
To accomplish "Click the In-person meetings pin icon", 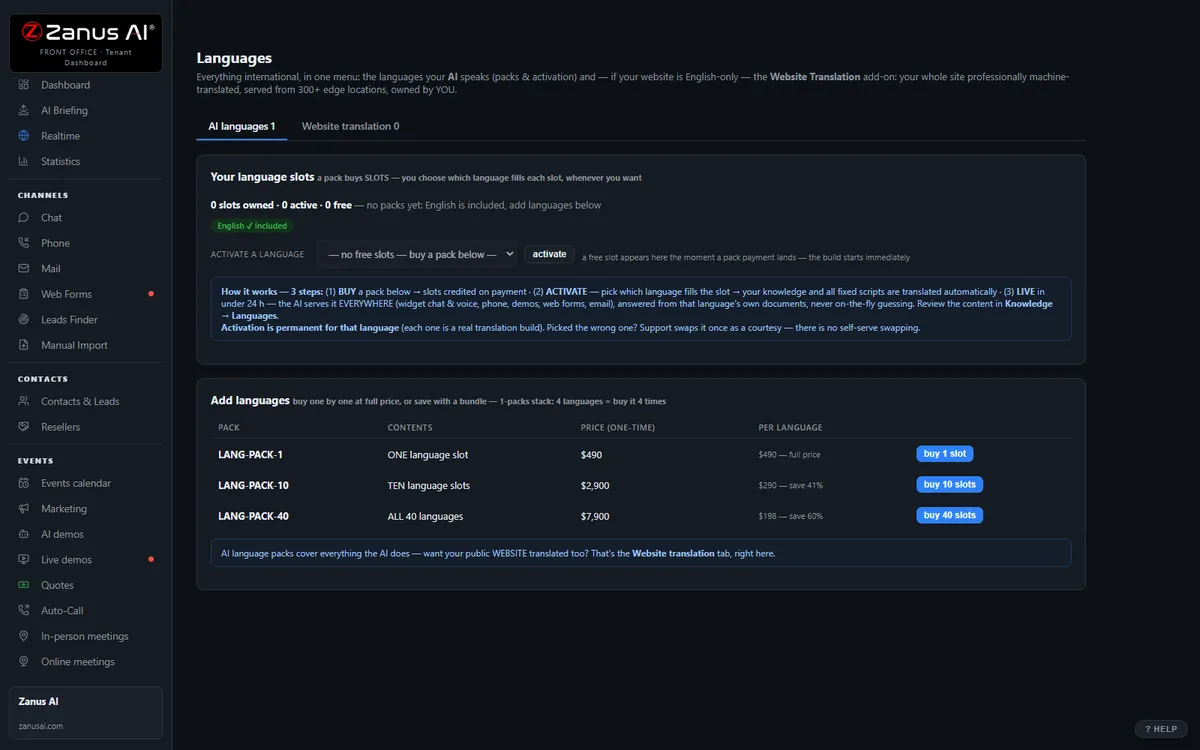I will point(24,636).
